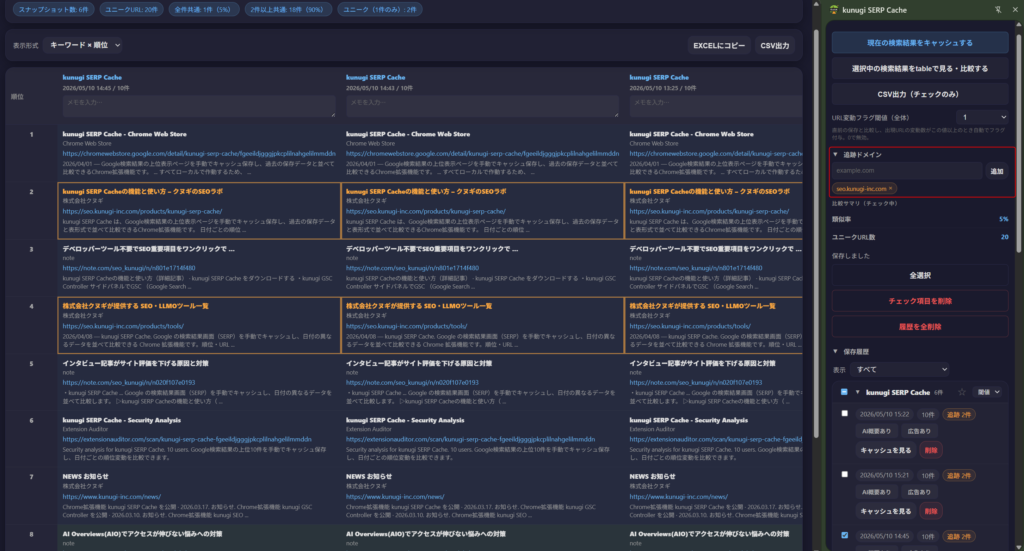Click the side panel scroll-down arrow
This screenshot has height=551, width=1024.
point(1019,547)
